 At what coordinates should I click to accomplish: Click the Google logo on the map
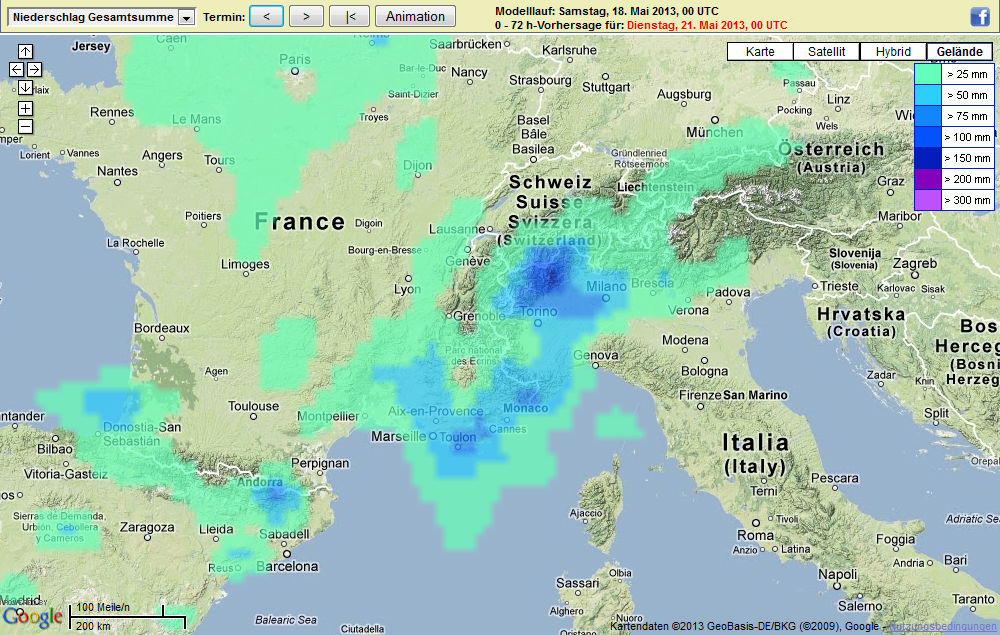(x=33, y=617)
